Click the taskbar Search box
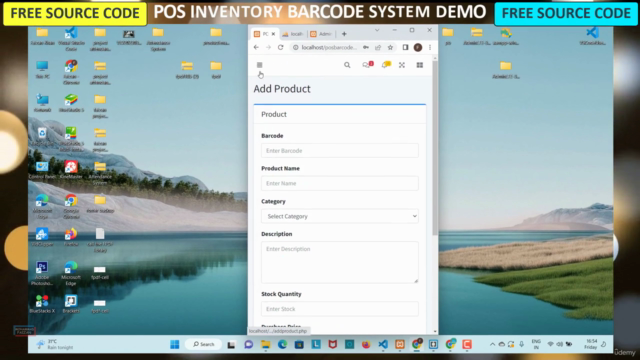The height and width of the screenshot is (360, 640). tap(204, 344)
